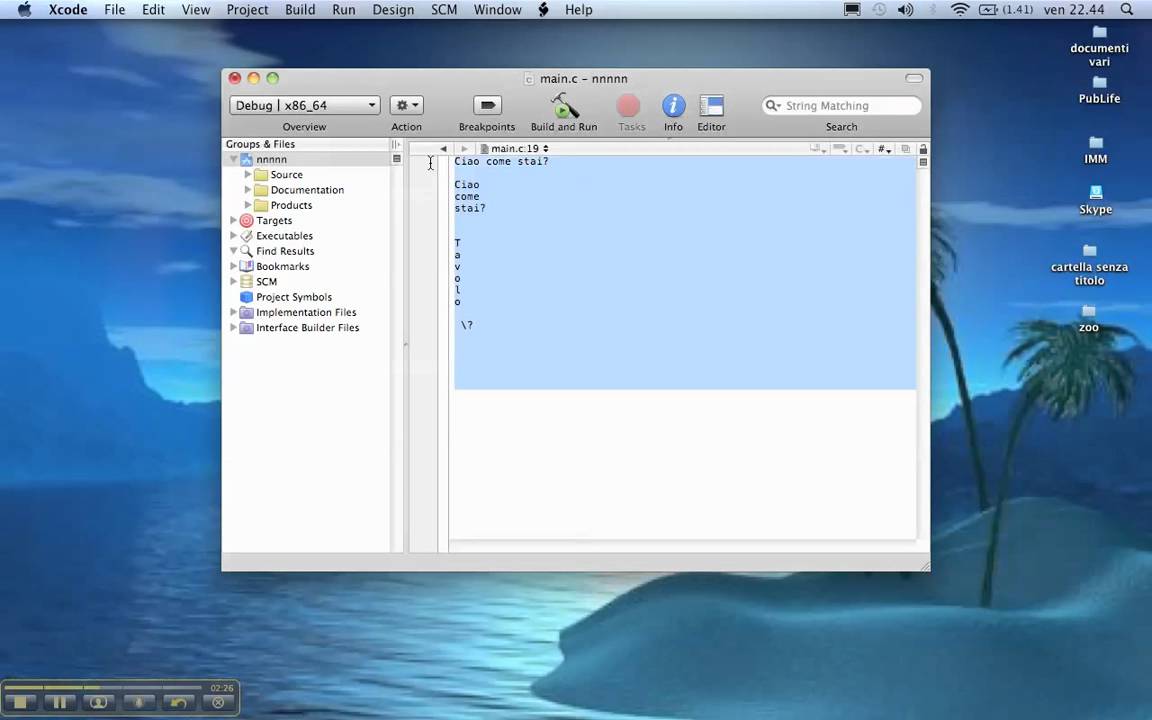Click the recorder undo restart arrow button
The image size is (1152, 720).
point(178,702)
